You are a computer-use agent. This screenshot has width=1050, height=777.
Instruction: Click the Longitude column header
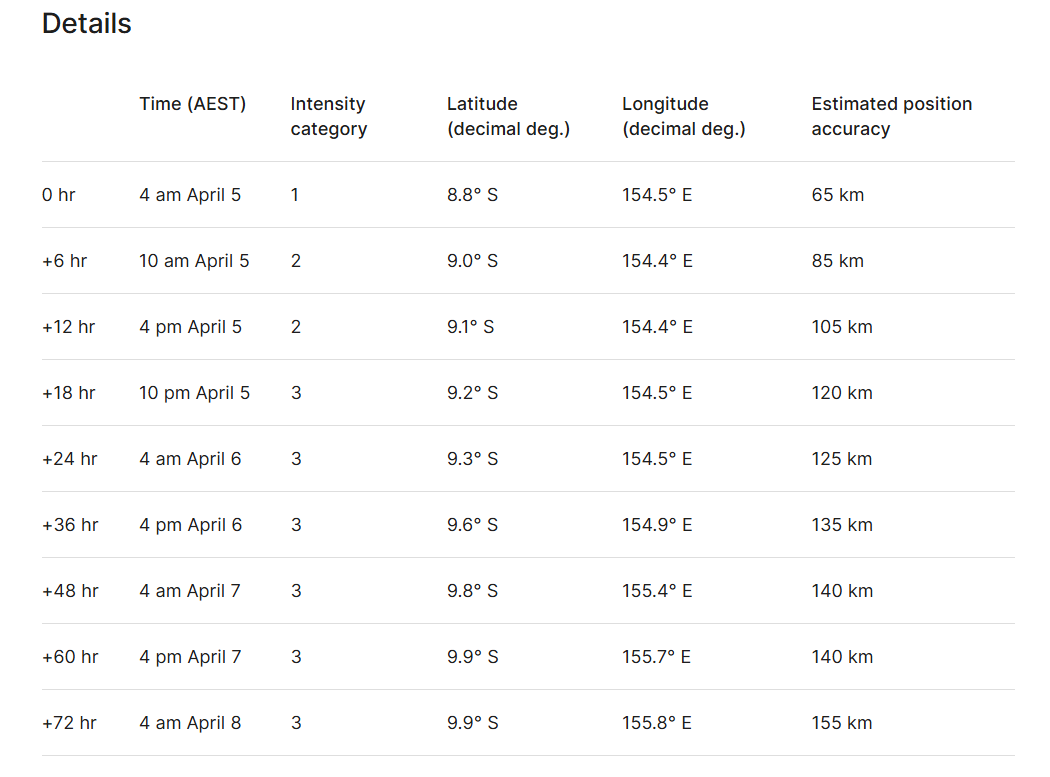683,116
